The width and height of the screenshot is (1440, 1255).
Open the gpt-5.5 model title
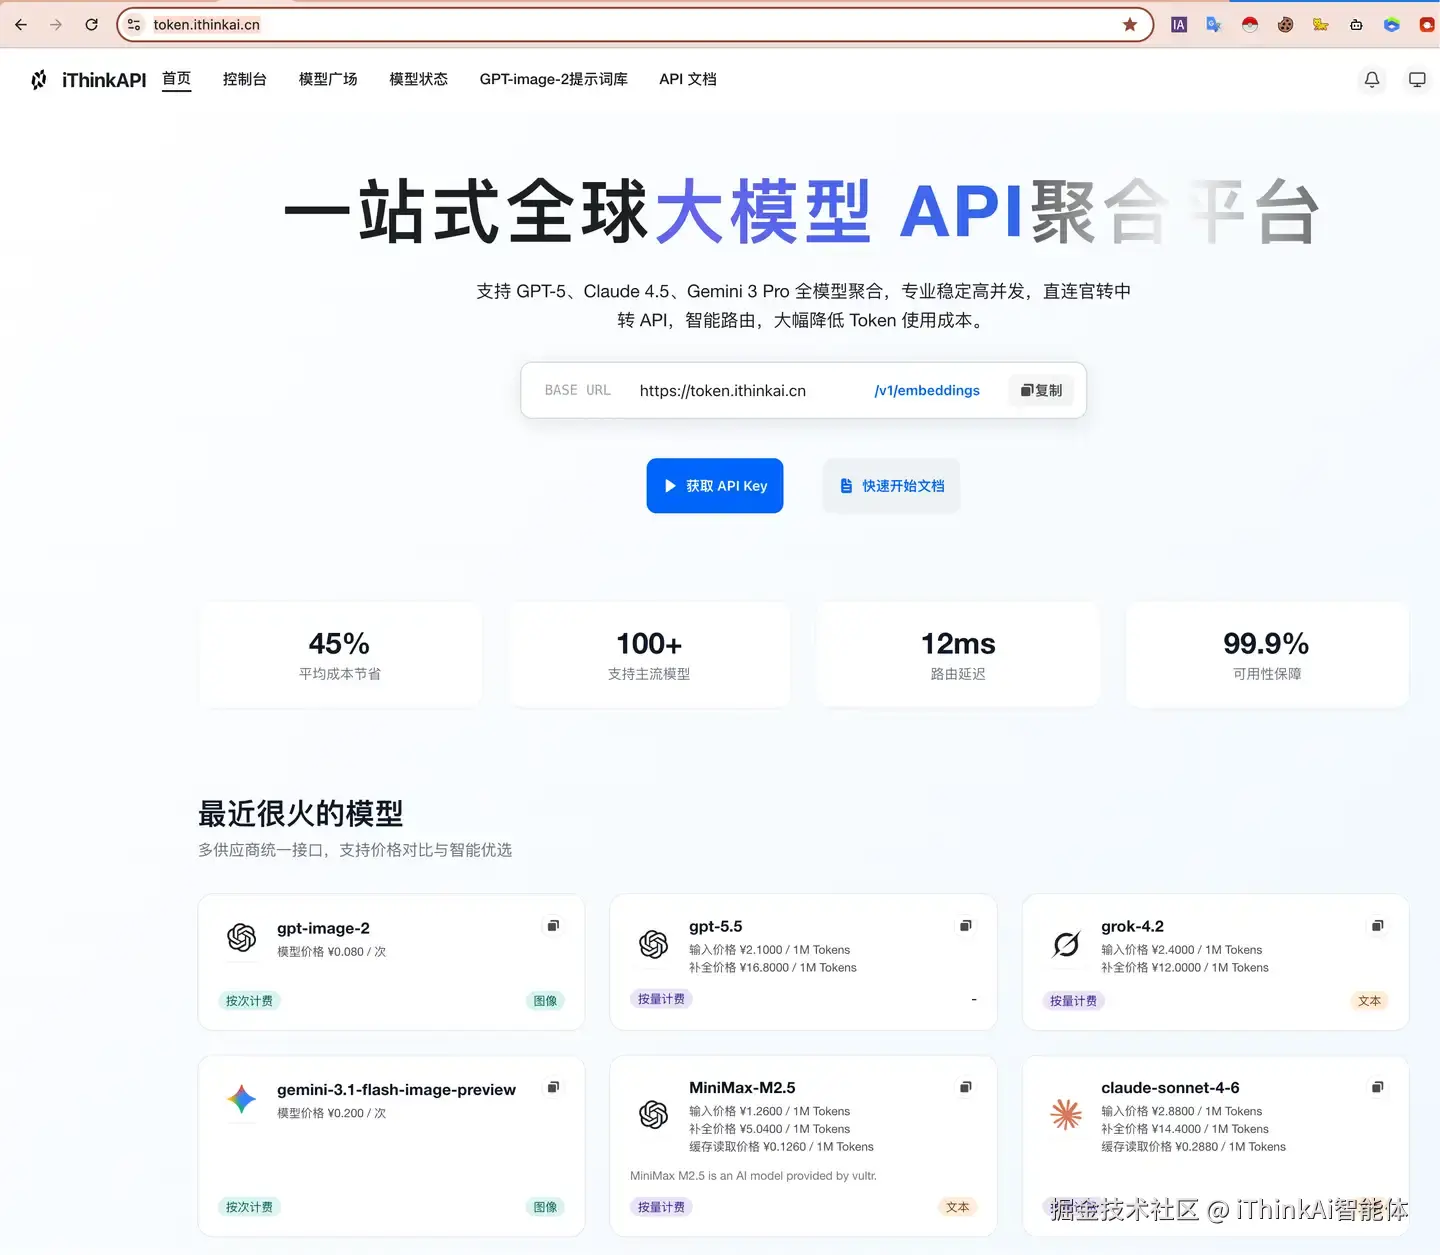coord(715,926)
